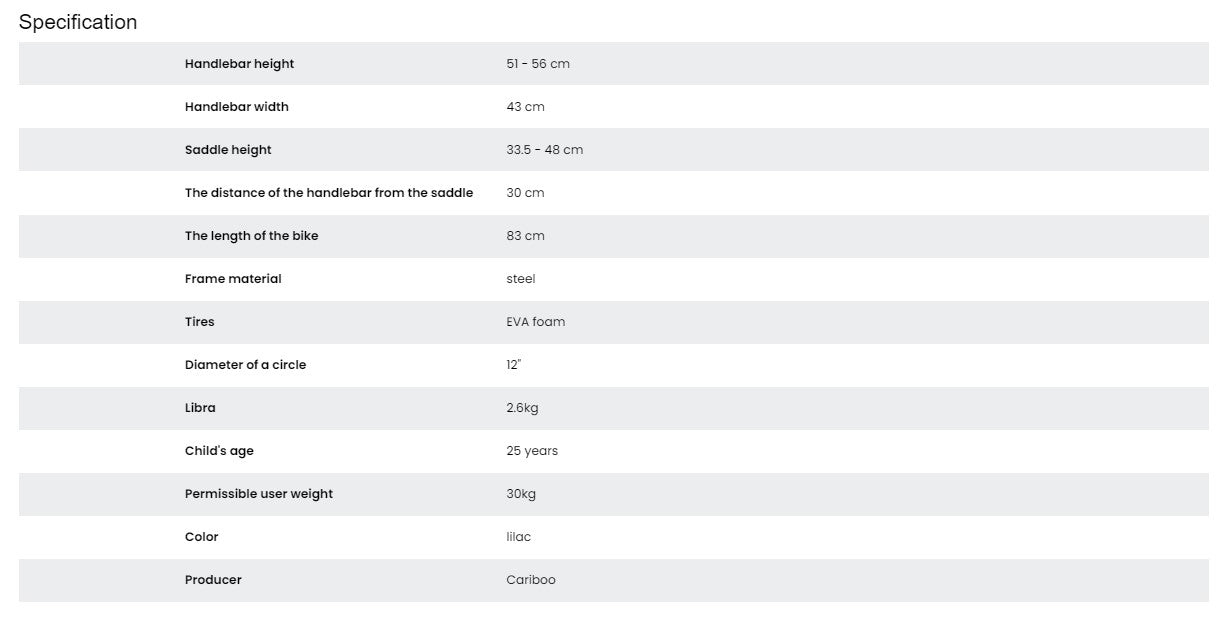Click the Permissible user weight label

258,494
